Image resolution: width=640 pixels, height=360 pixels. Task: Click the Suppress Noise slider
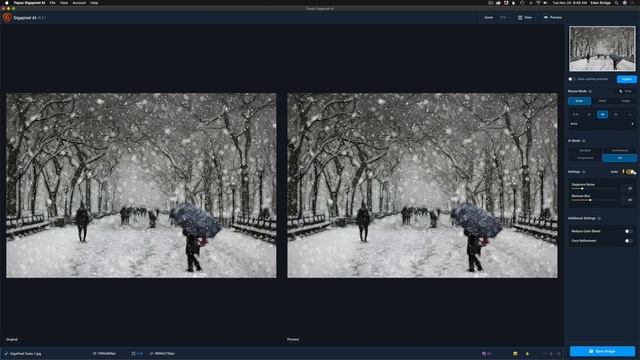[x=594, y=189]
